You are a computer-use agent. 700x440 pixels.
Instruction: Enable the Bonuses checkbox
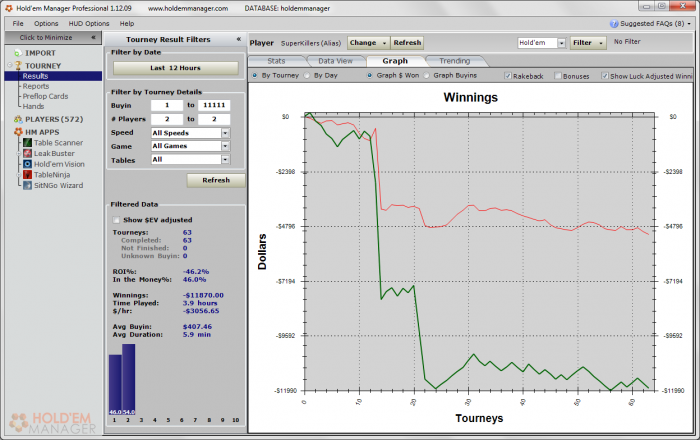(558, 76)
